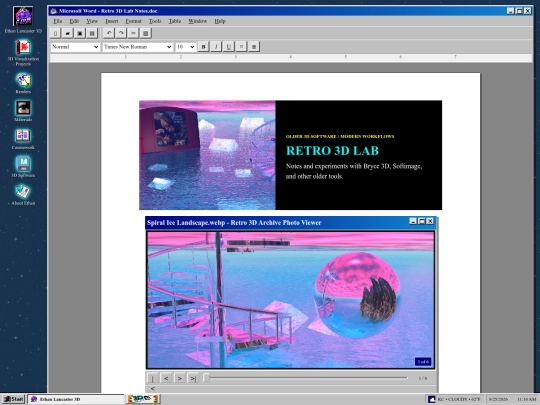540x405 pixels.
Task: Click the date in the system tray
Action: (498, 399)
